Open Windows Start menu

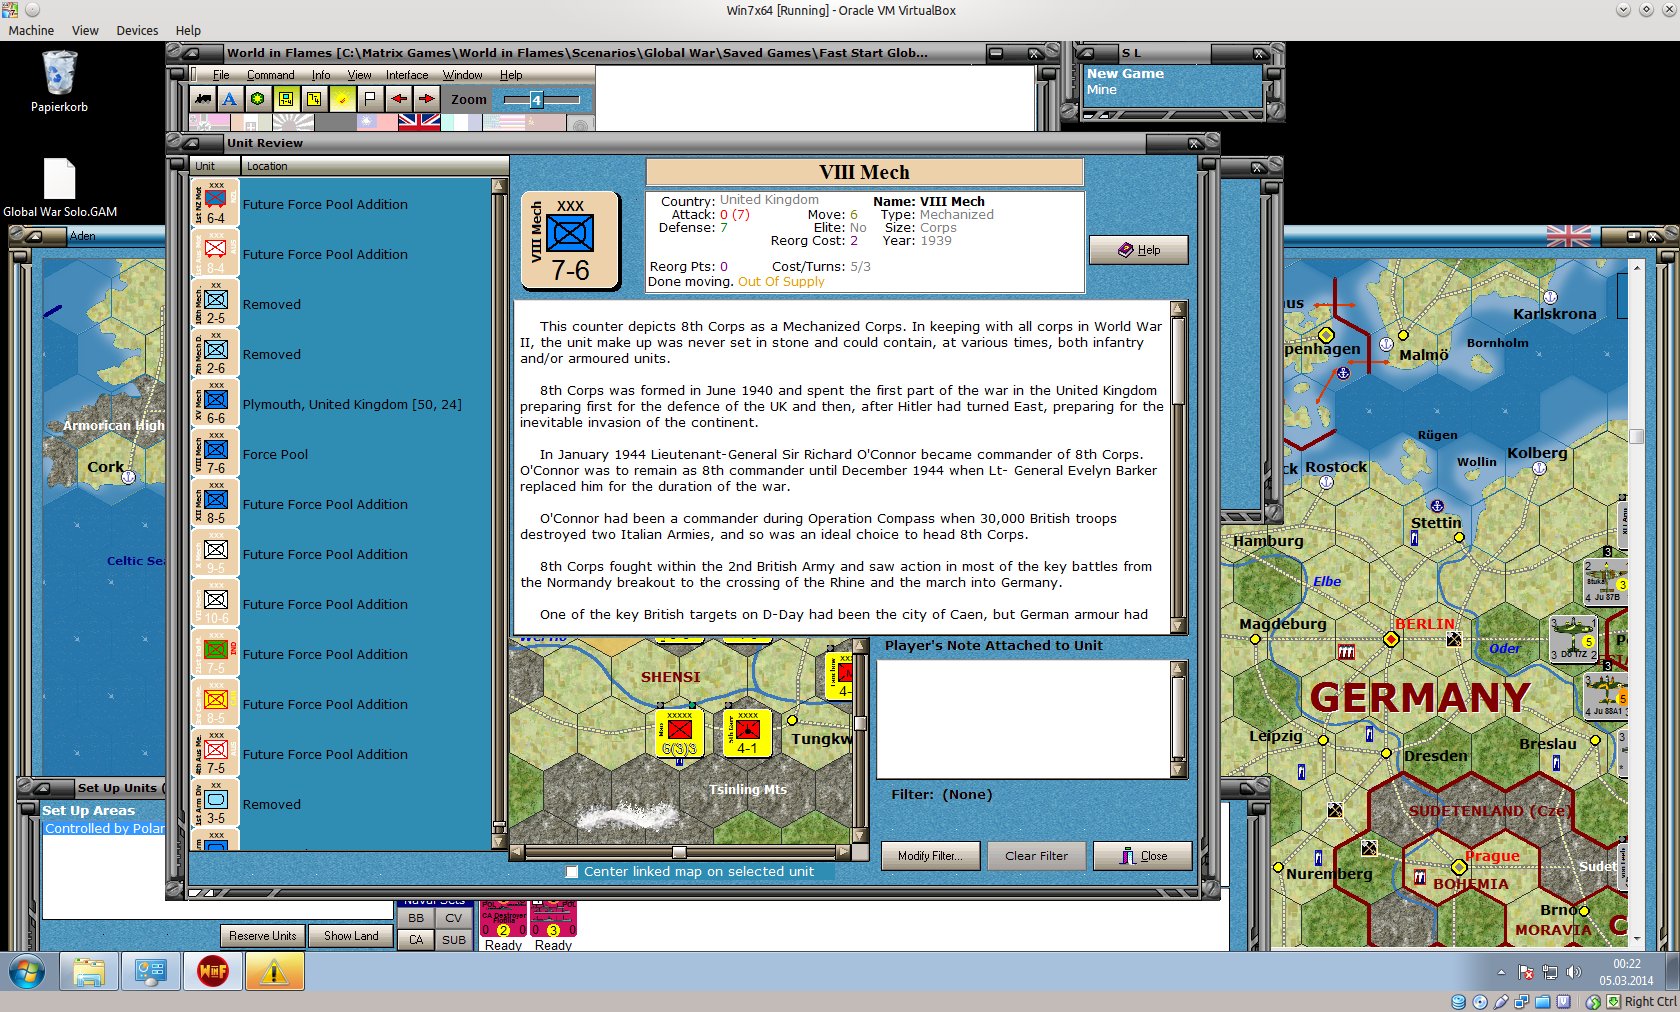[27, 971]
